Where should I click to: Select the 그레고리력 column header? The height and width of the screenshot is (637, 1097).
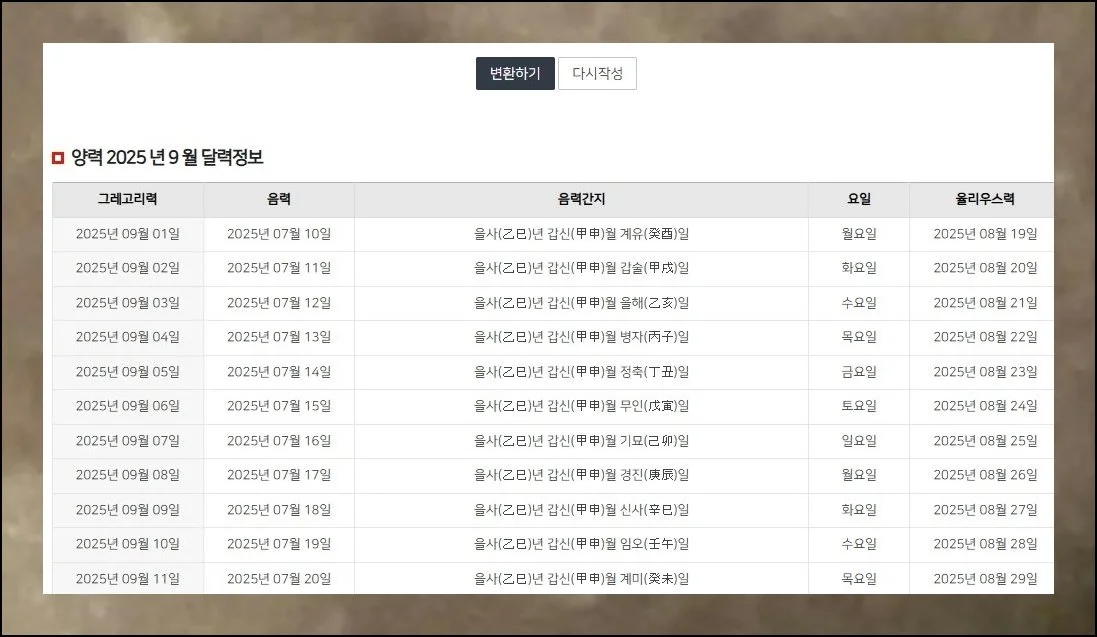(x=128, y=199)
